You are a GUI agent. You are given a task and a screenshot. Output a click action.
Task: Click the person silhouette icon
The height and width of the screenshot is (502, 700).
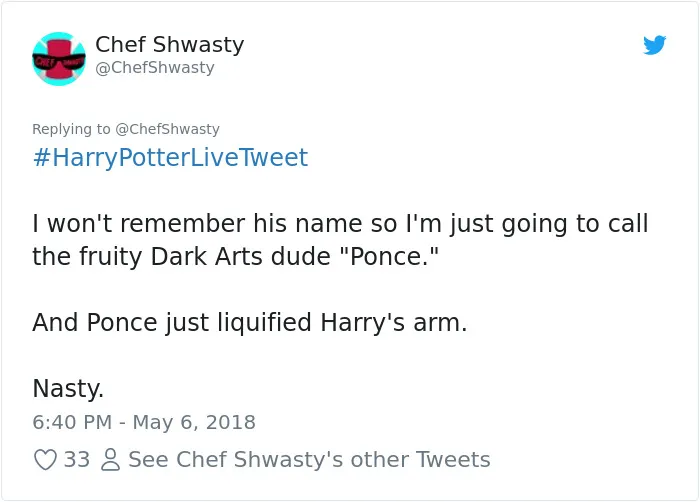pyautogui.click(x=110, y=460)
